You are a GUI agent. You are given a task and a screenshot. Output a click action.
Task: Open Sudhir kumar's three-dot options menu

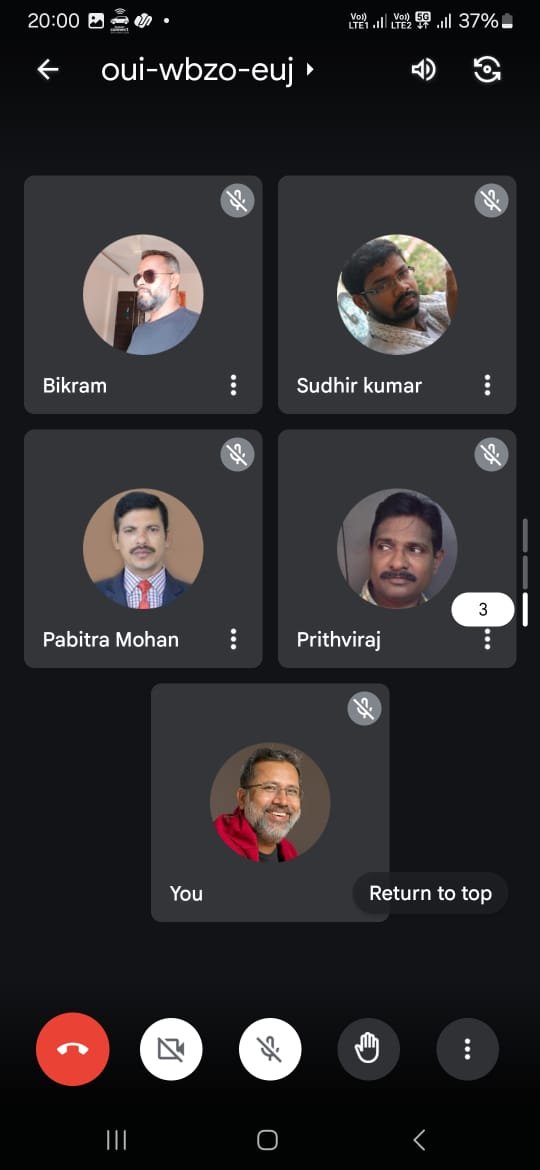point(487,385)
